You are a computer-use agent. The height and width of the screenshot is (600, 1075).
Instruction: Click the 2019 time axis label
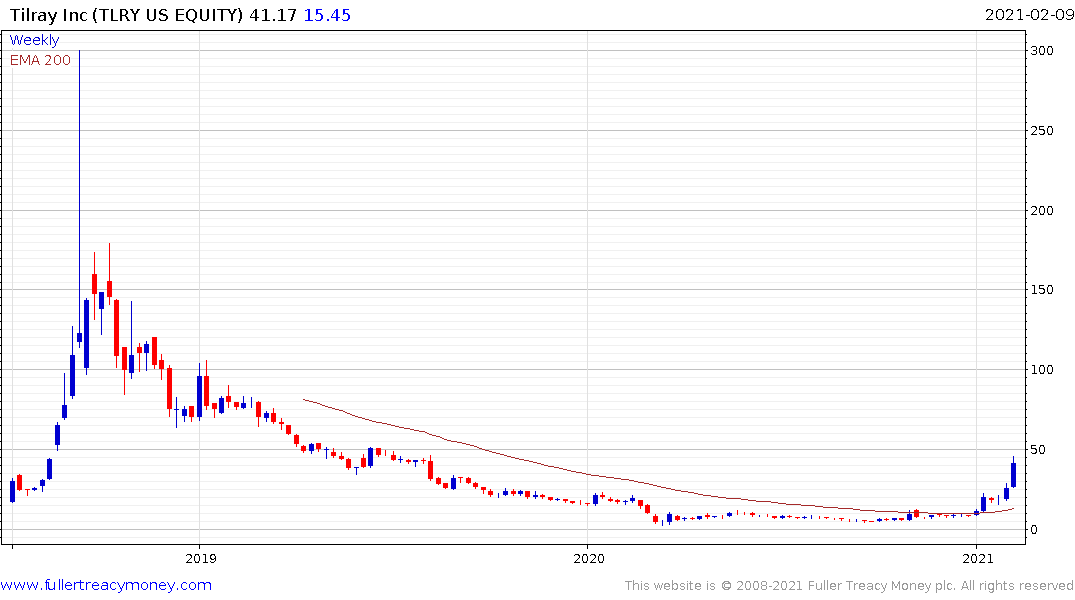pyautogui.click(x=201, y=558)
